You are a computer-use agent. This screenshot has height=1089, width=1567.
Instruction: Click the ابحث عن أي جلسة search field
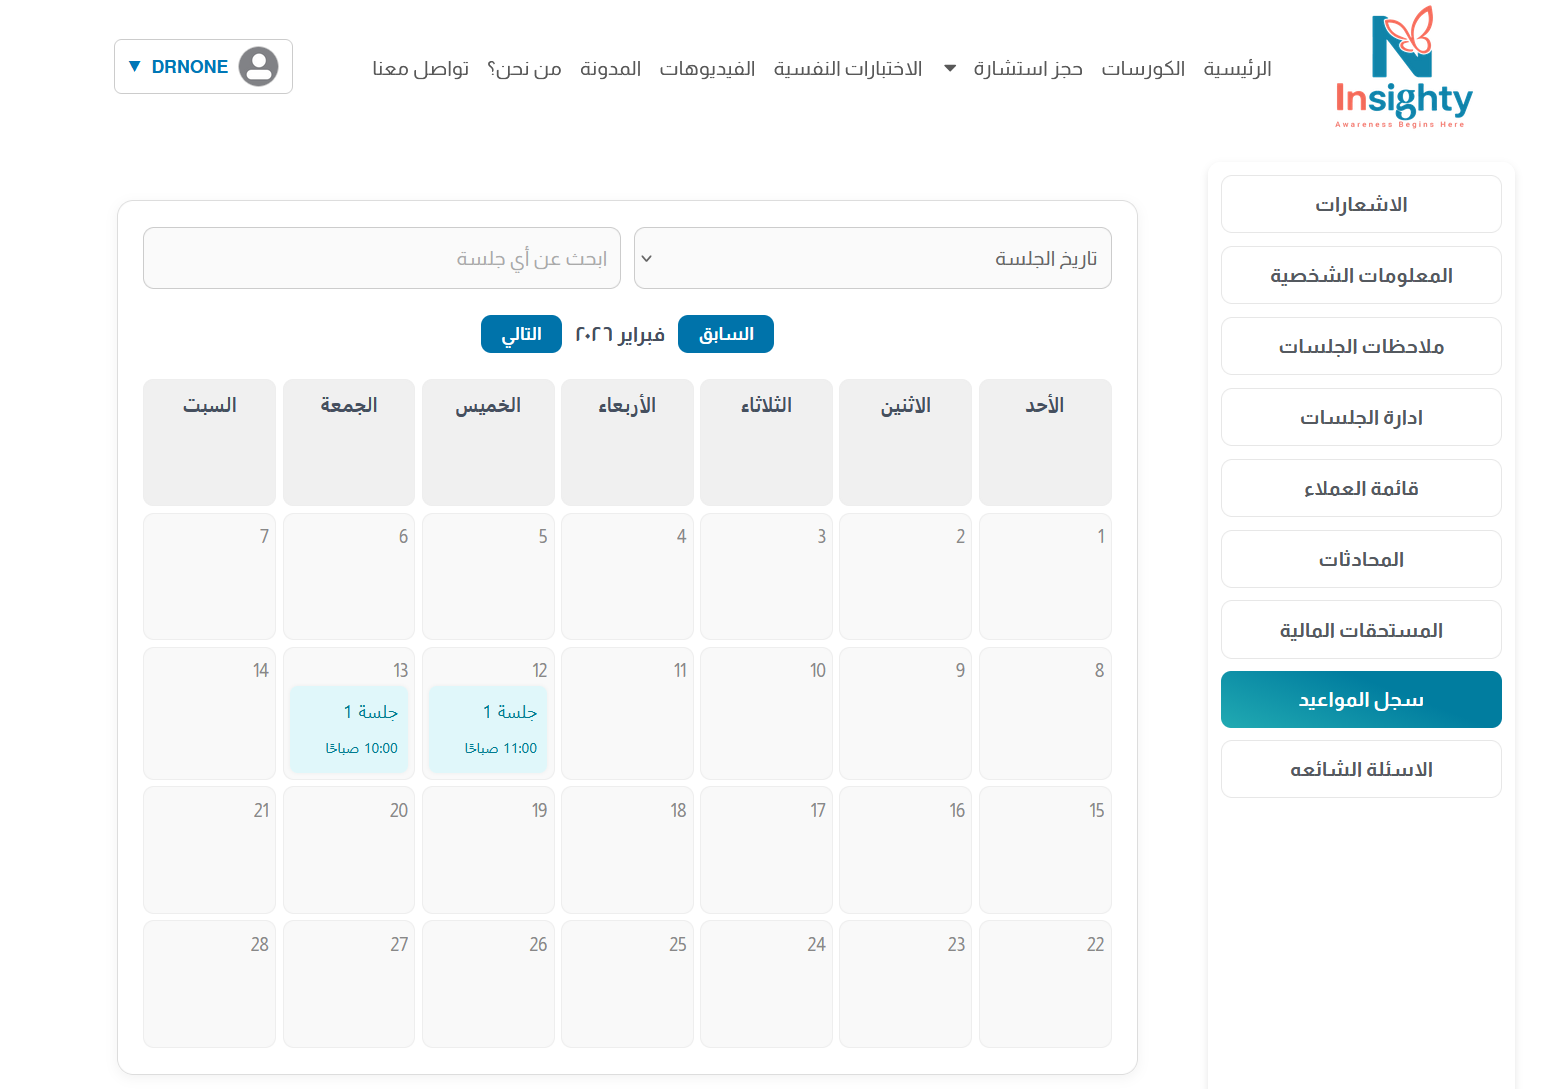[x=381, y=258]
